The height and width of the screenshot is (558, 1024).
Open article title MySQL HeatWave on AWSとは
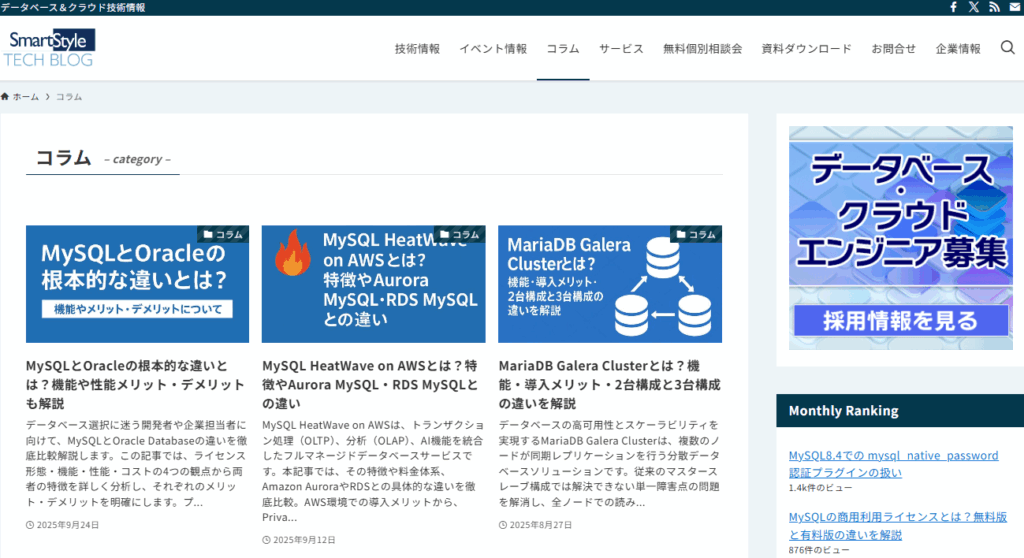coord(370,384)
